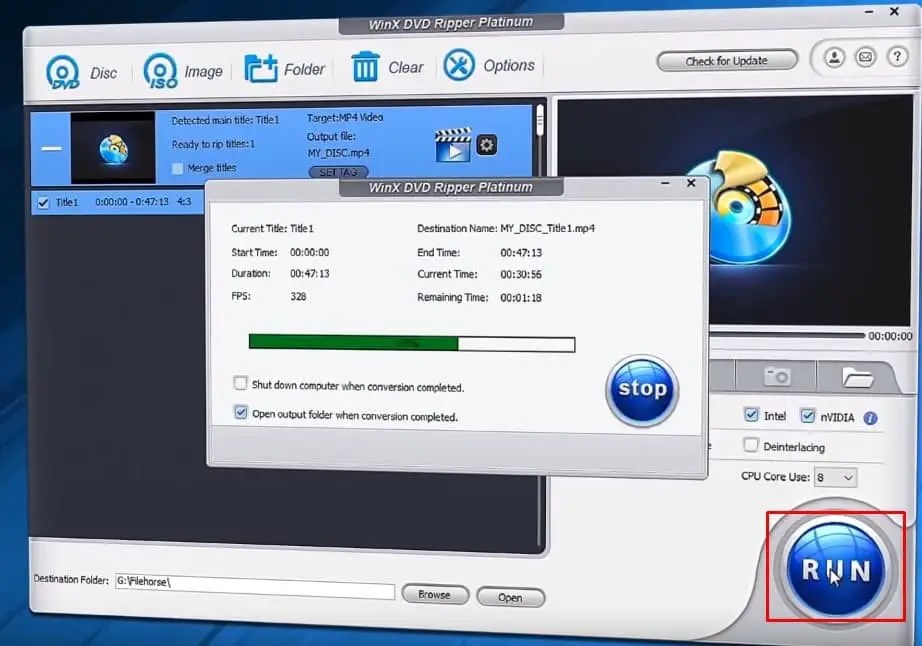Select Title1 row duration 0:00:00 - 0:47:13
The image size is (922, 646).
[132, 202]
